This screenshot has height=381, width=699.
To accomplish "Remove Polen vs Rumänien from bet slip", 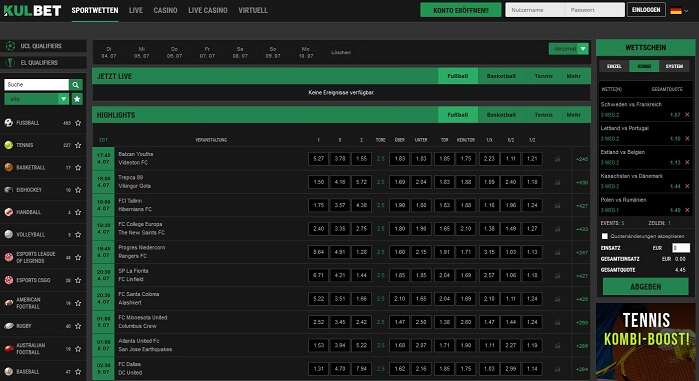I will pyautogui.click(x=687, y=210).
